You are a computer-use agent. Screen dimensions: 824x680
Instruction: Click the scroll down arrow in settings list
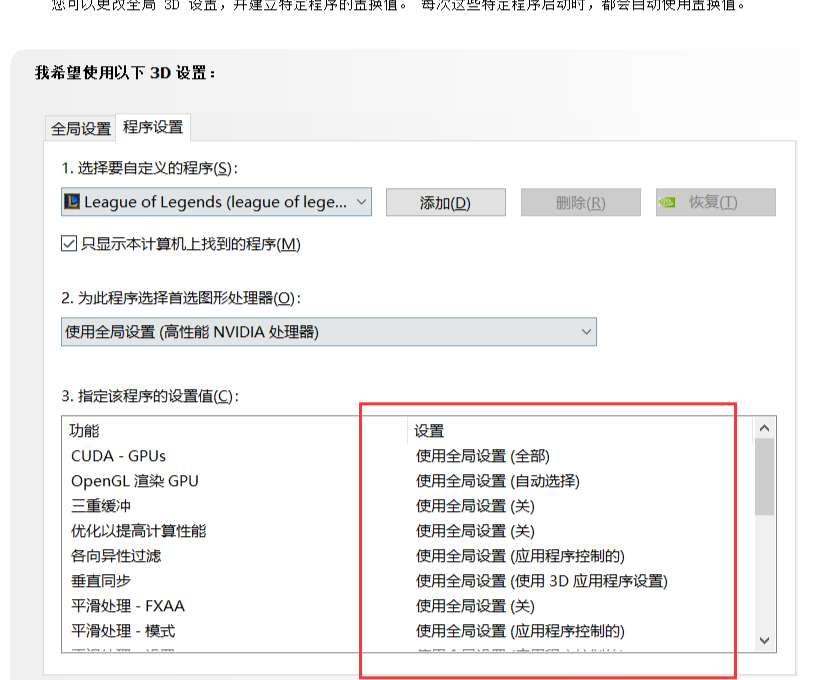pos(765,641)
